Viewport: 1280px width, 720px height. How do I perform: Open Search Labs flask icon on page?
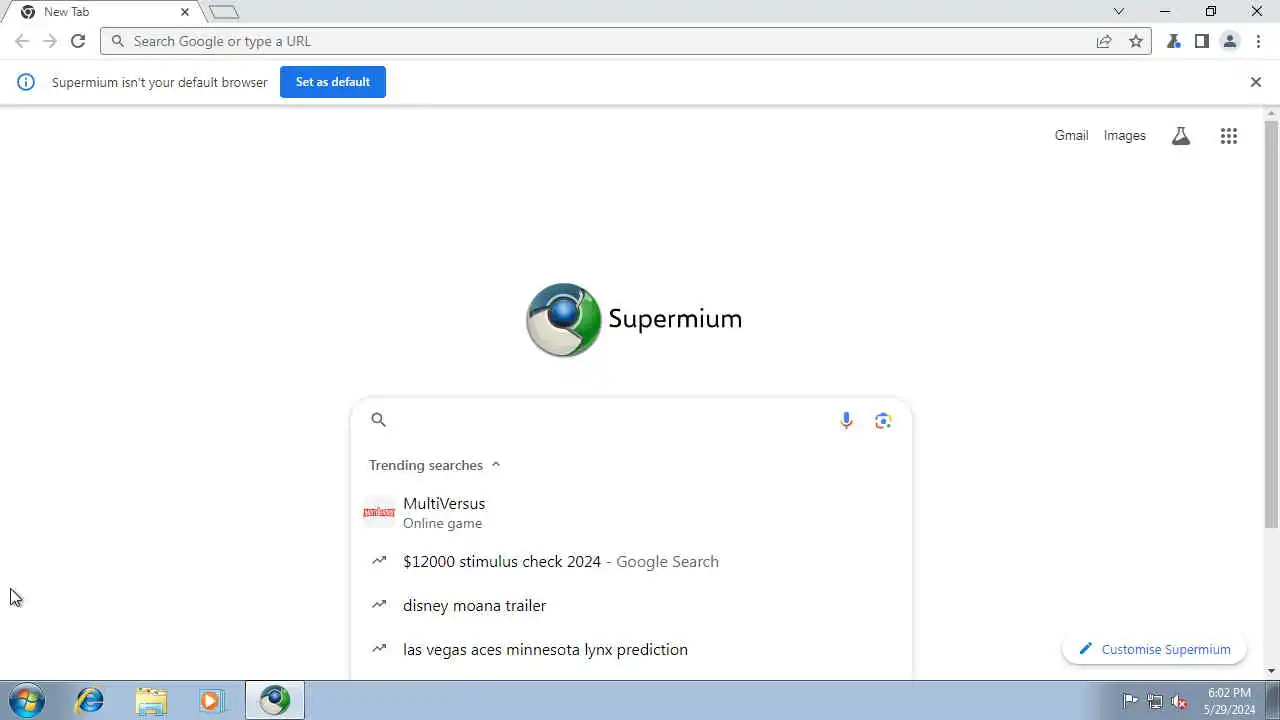point(1181,136)
